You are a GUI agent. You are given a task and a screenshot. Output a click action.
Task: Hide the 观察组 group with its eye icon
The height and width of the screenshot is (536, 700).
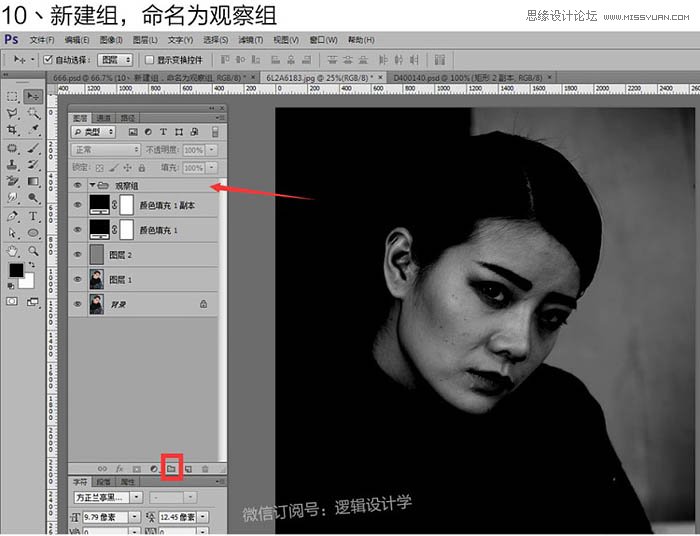pyautogui.click(x=78, y=185)
